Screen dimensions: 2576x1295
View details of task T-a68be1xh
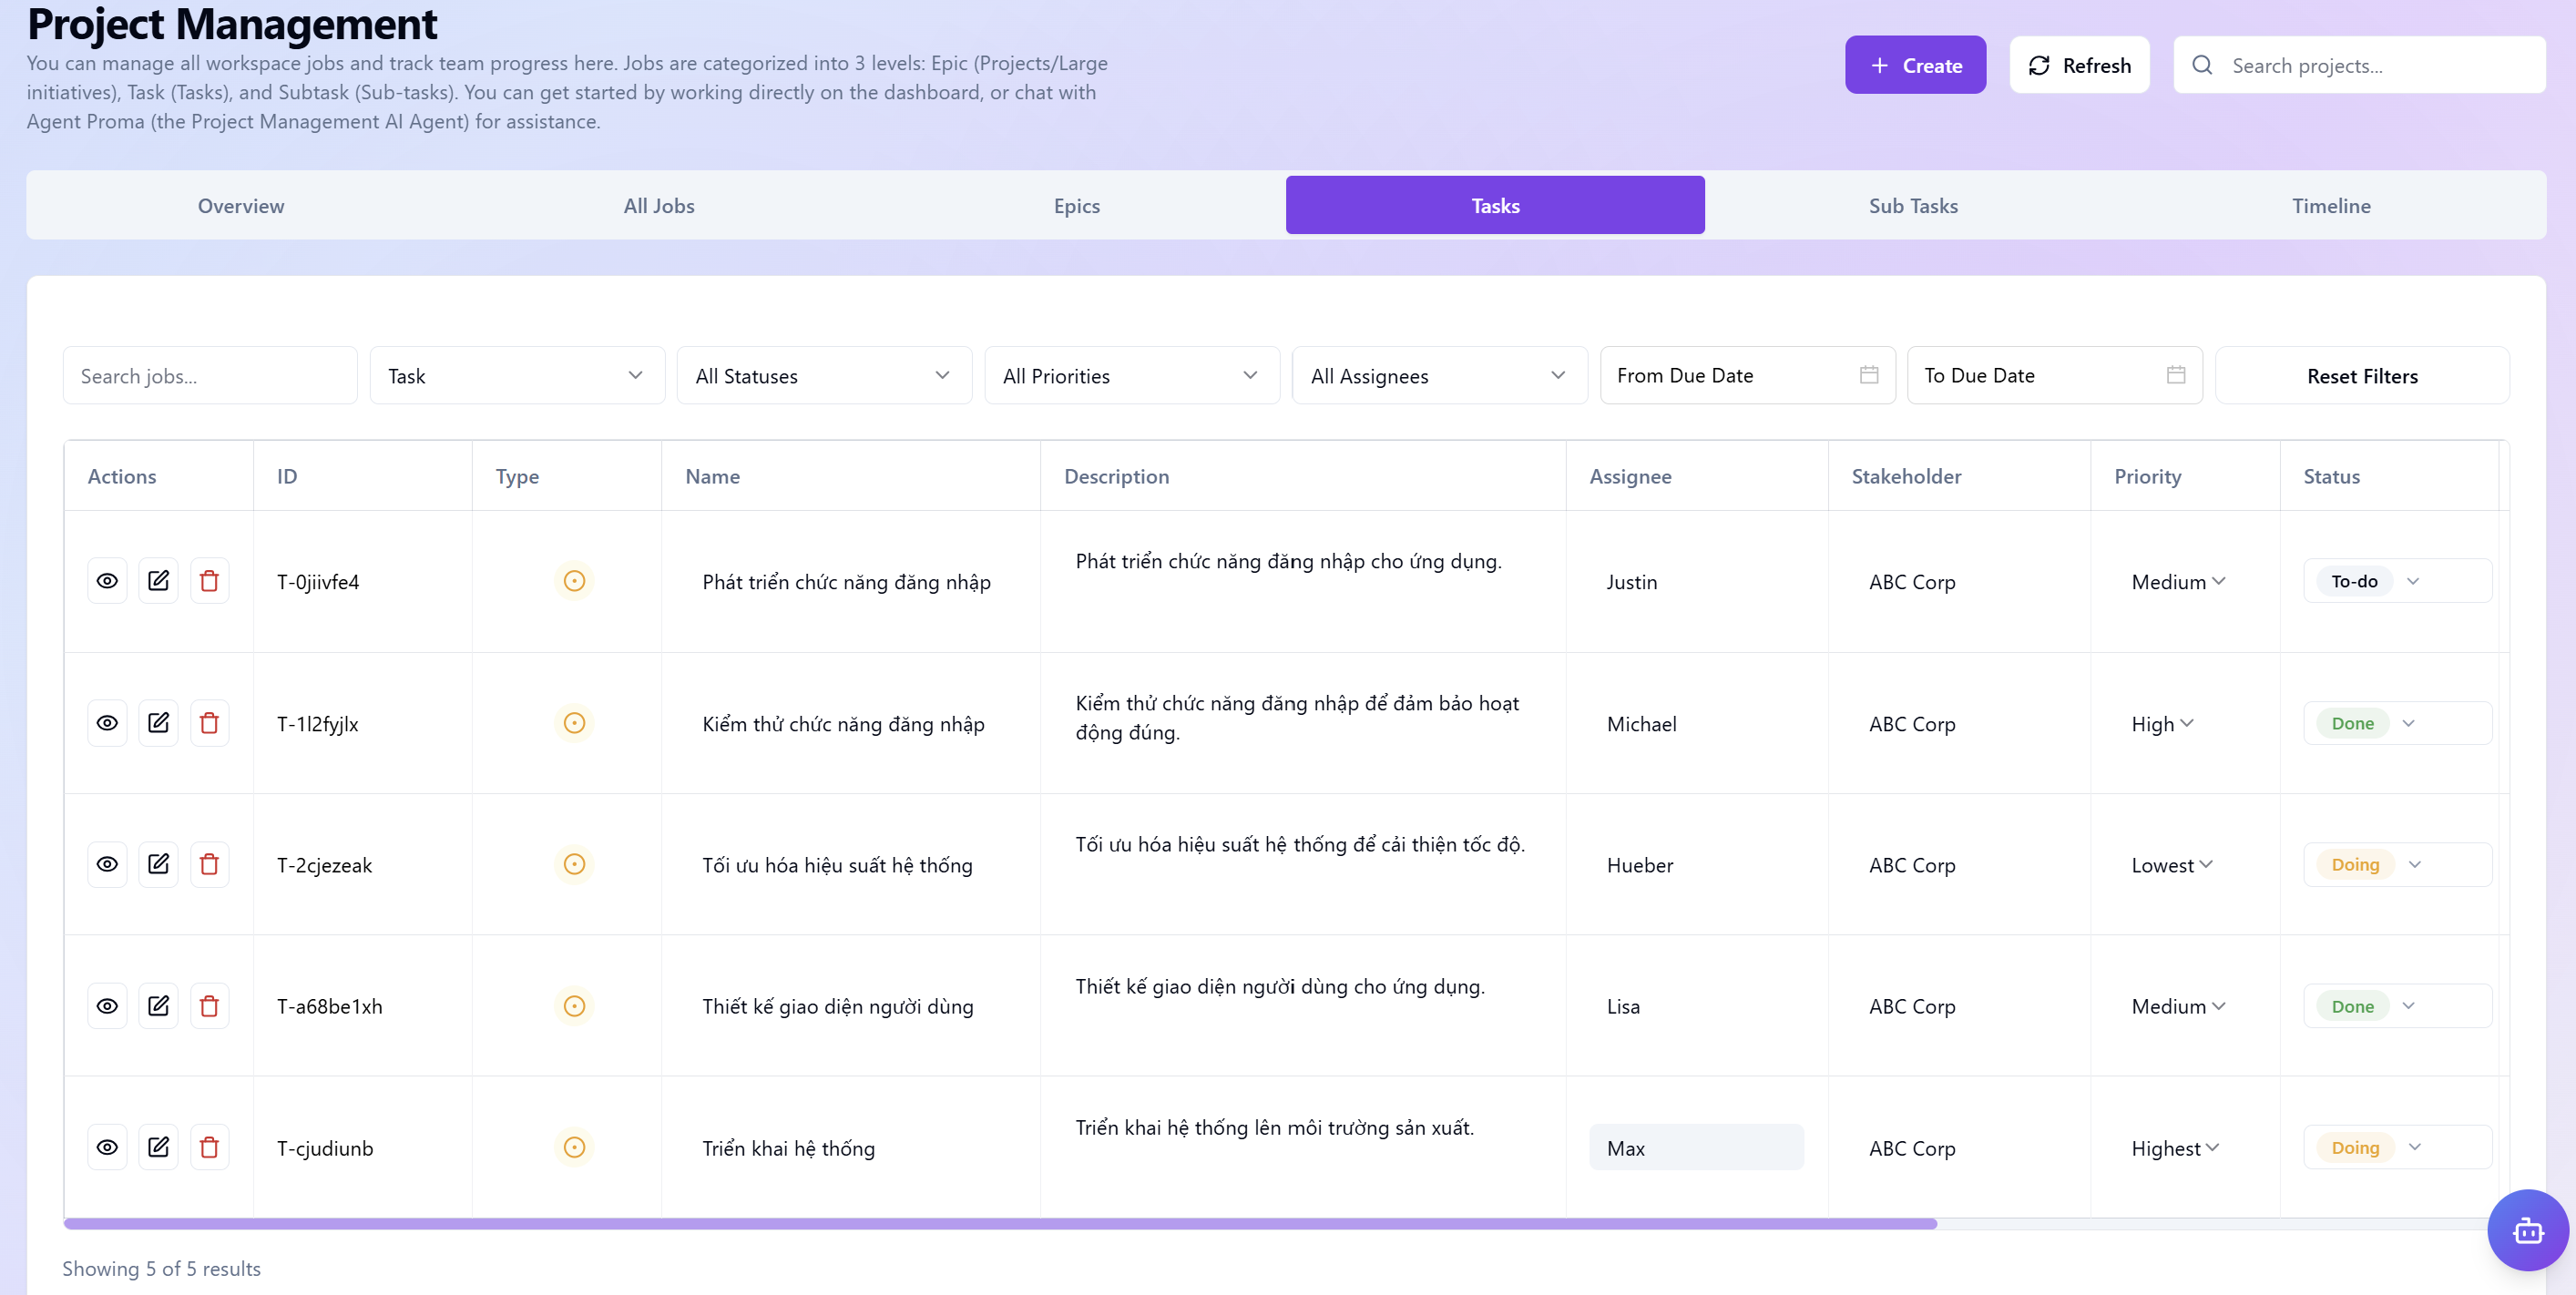107,1005
